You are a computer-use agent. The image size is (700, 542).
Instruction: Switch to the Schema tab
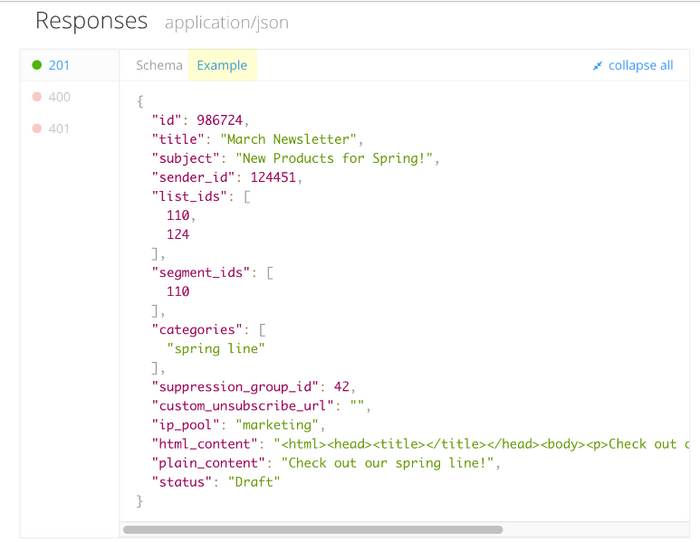(x=159, y=65)
